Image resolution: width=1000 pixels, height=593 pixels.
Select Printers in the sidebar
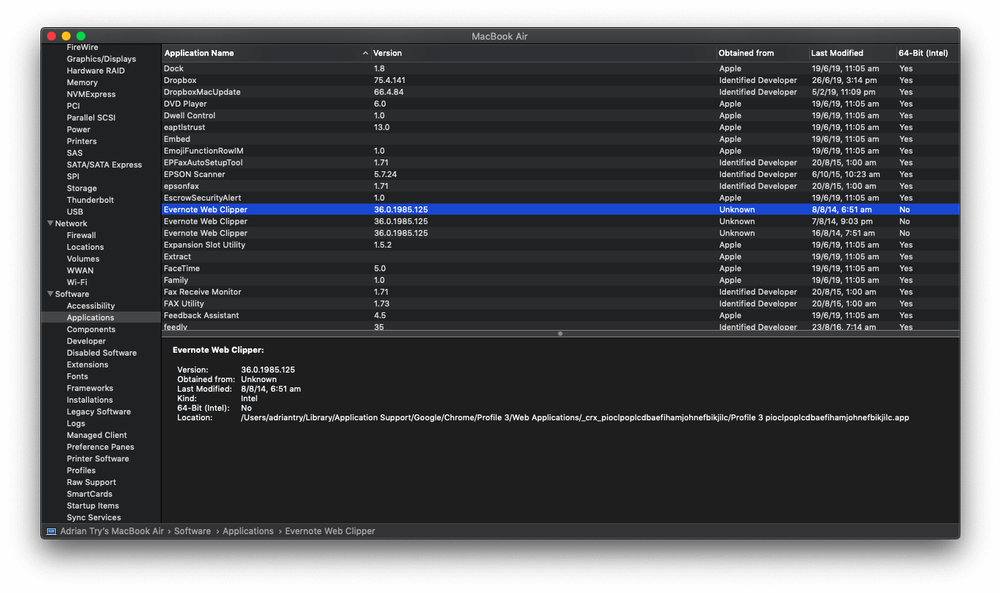(x=82, y=142)
